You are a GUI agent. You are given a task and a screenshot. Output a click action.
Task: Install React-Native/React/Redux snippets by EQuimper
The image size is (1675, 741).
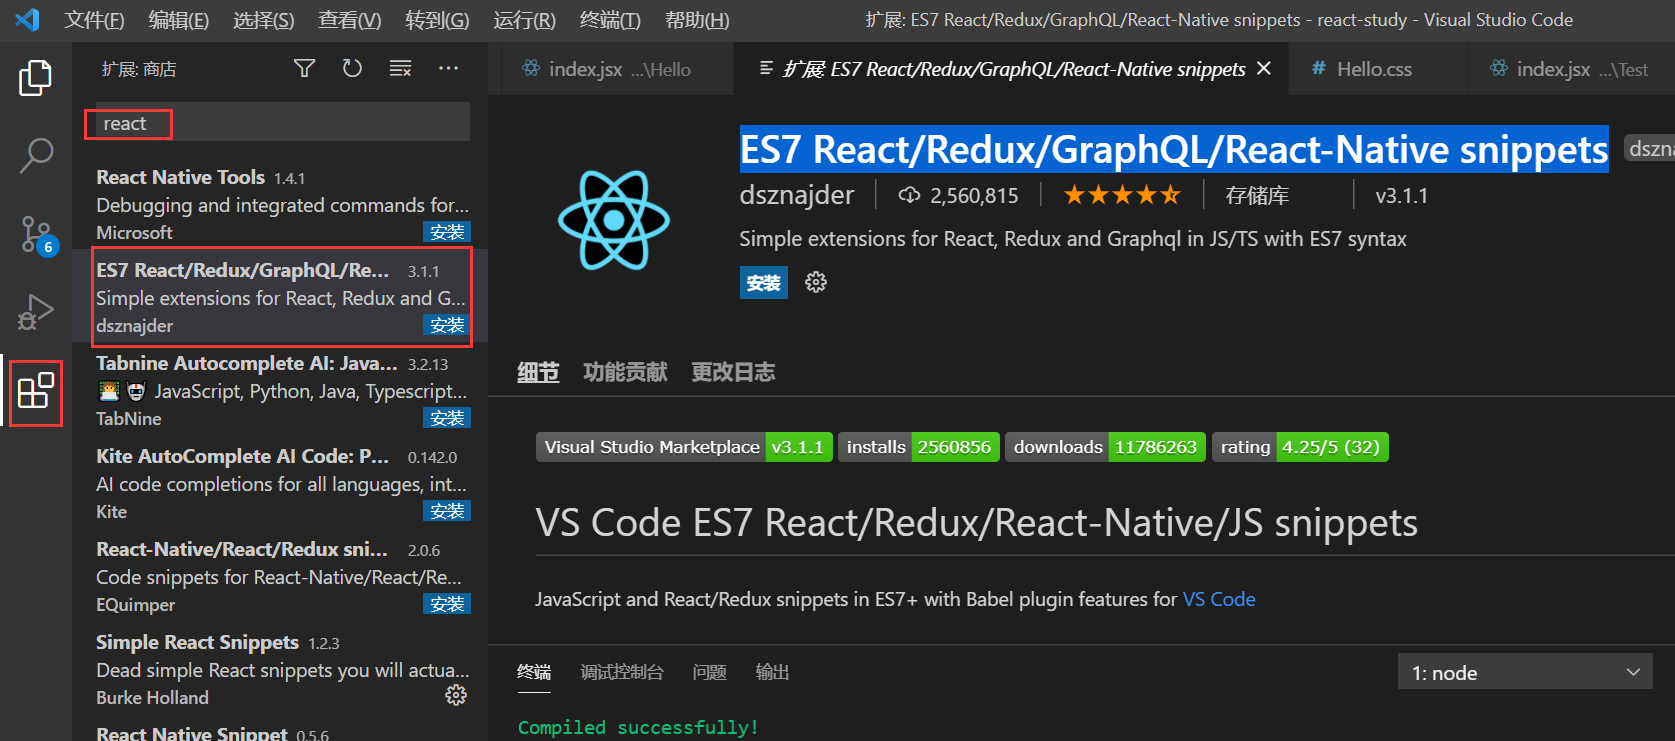pyautogui.click(x=447, y=604)
